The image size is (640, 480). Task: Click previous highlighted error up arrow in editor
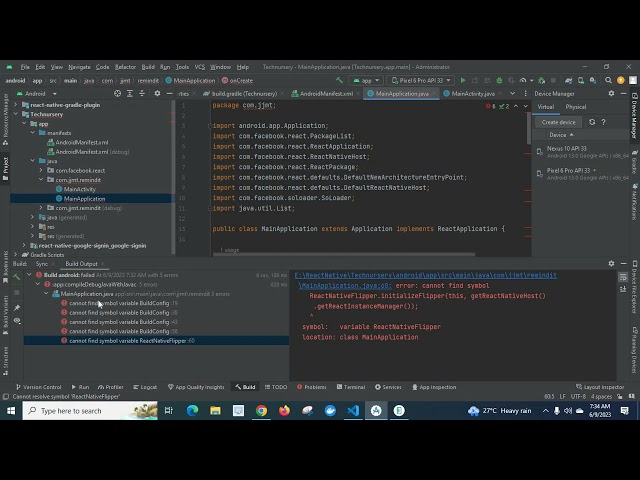click(x=516, y=106)
